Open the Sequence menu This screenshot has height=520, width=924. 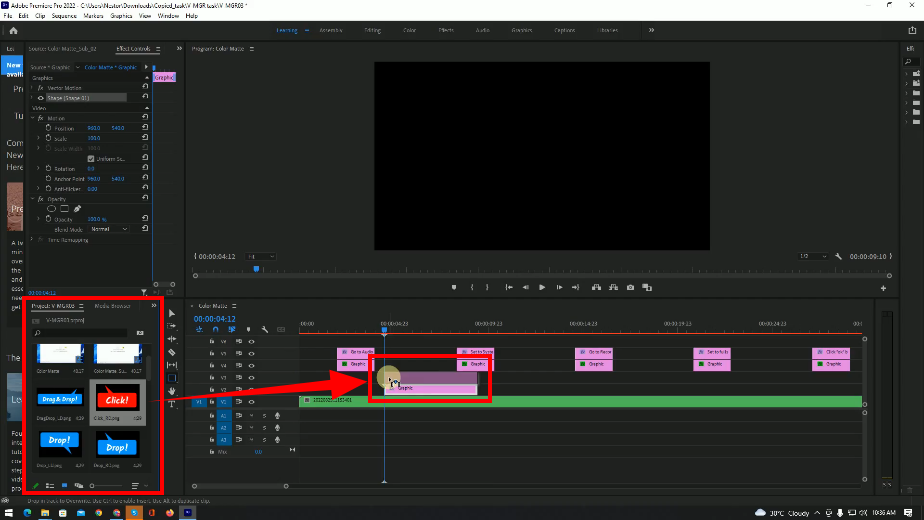click(64, 16)
